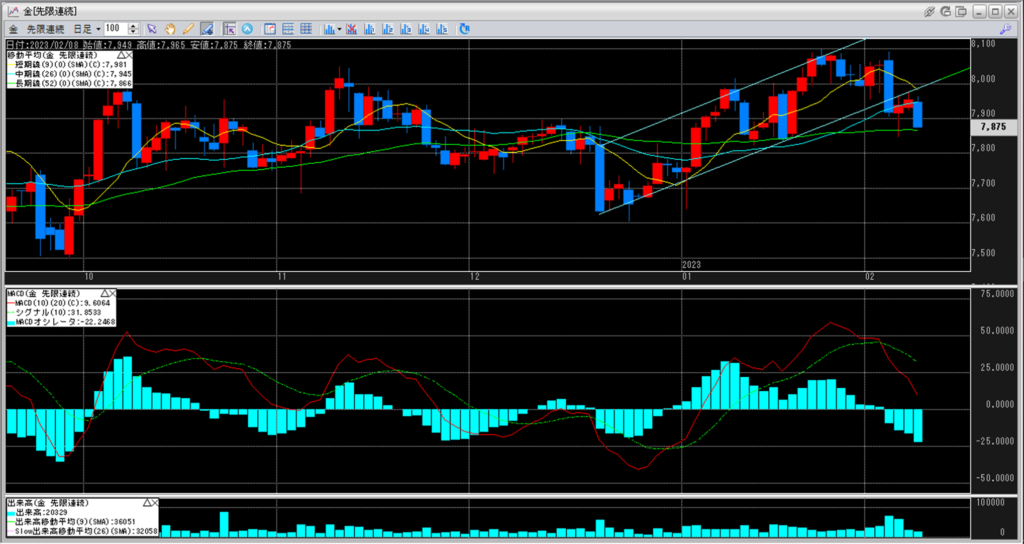Screen dimensions: 1024x544
Task: Maximize the 金[先限連続] chart window
Action: (x=994, y=11)
